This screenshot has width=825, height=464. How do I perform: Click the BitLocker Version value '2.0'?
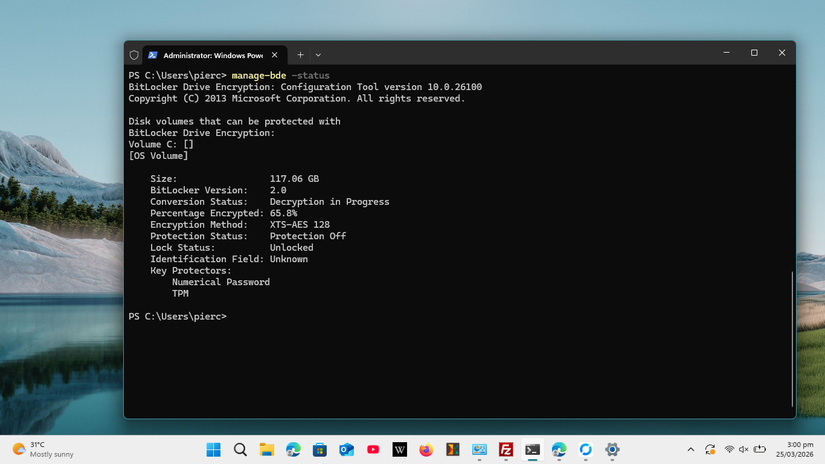click(278, 190)
